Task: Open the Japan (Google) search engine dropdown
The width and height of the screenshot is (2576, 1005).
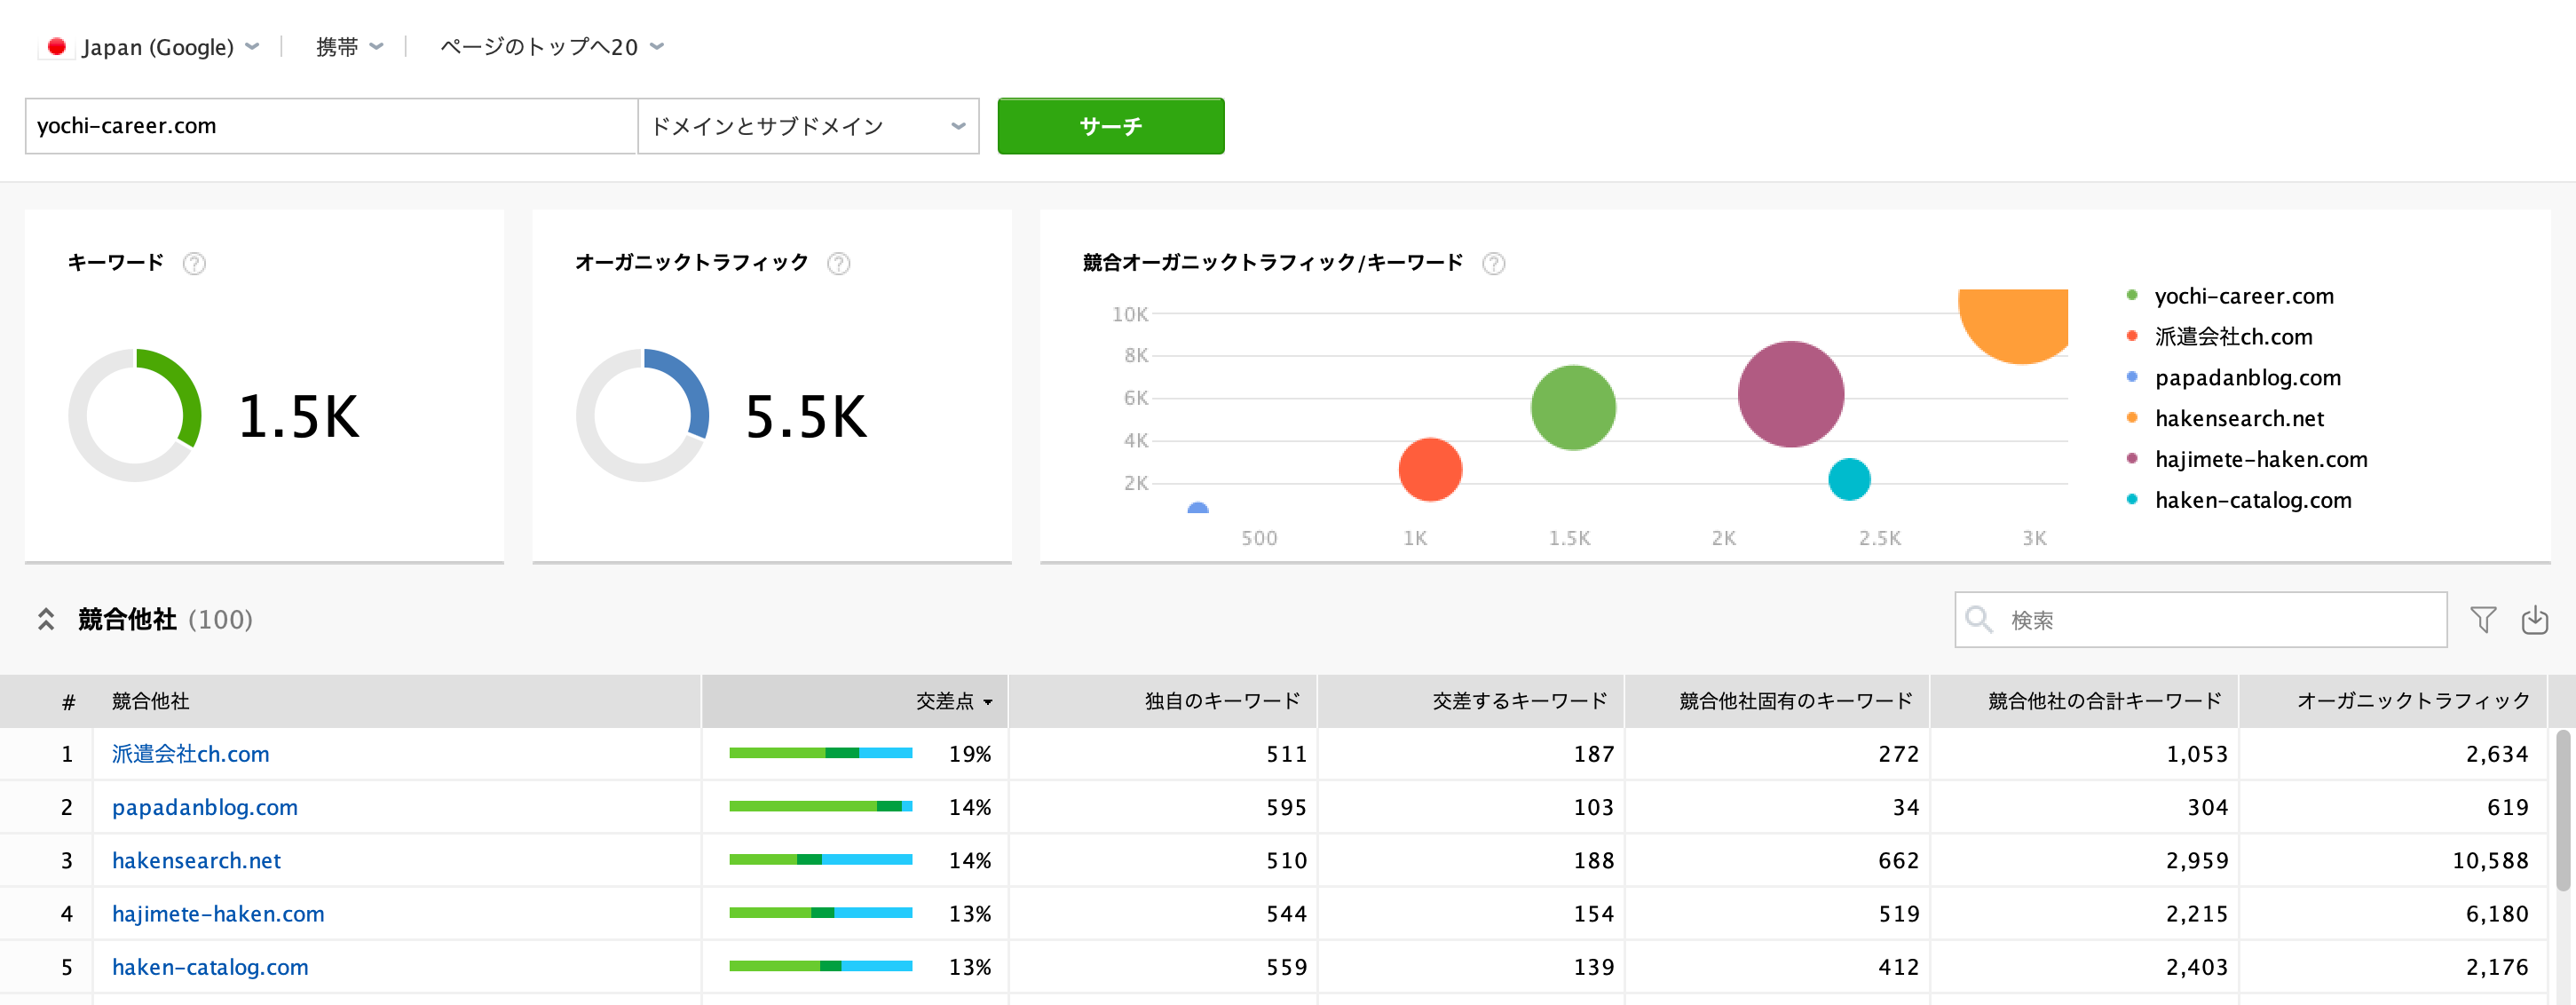Action: pos(170,47)
